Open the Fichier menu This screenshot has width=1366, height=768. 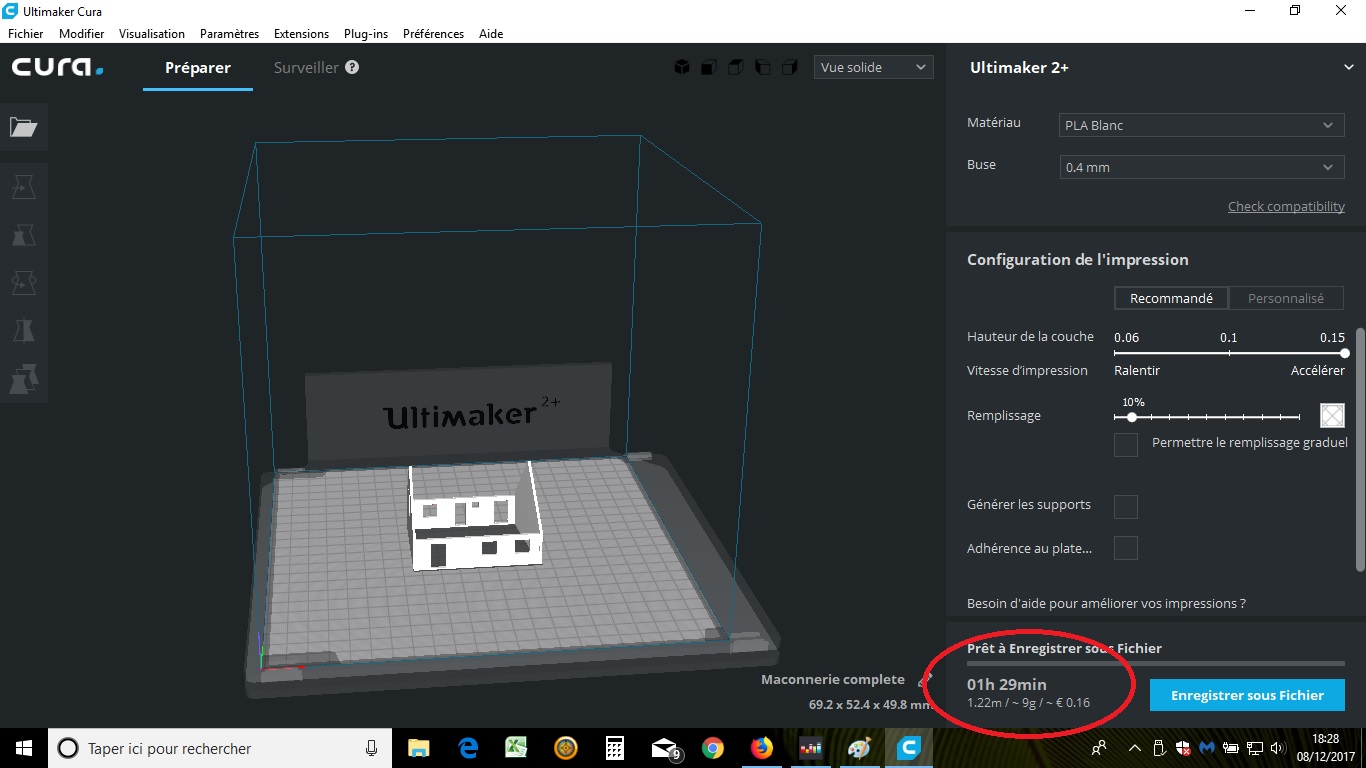(25, 33)
